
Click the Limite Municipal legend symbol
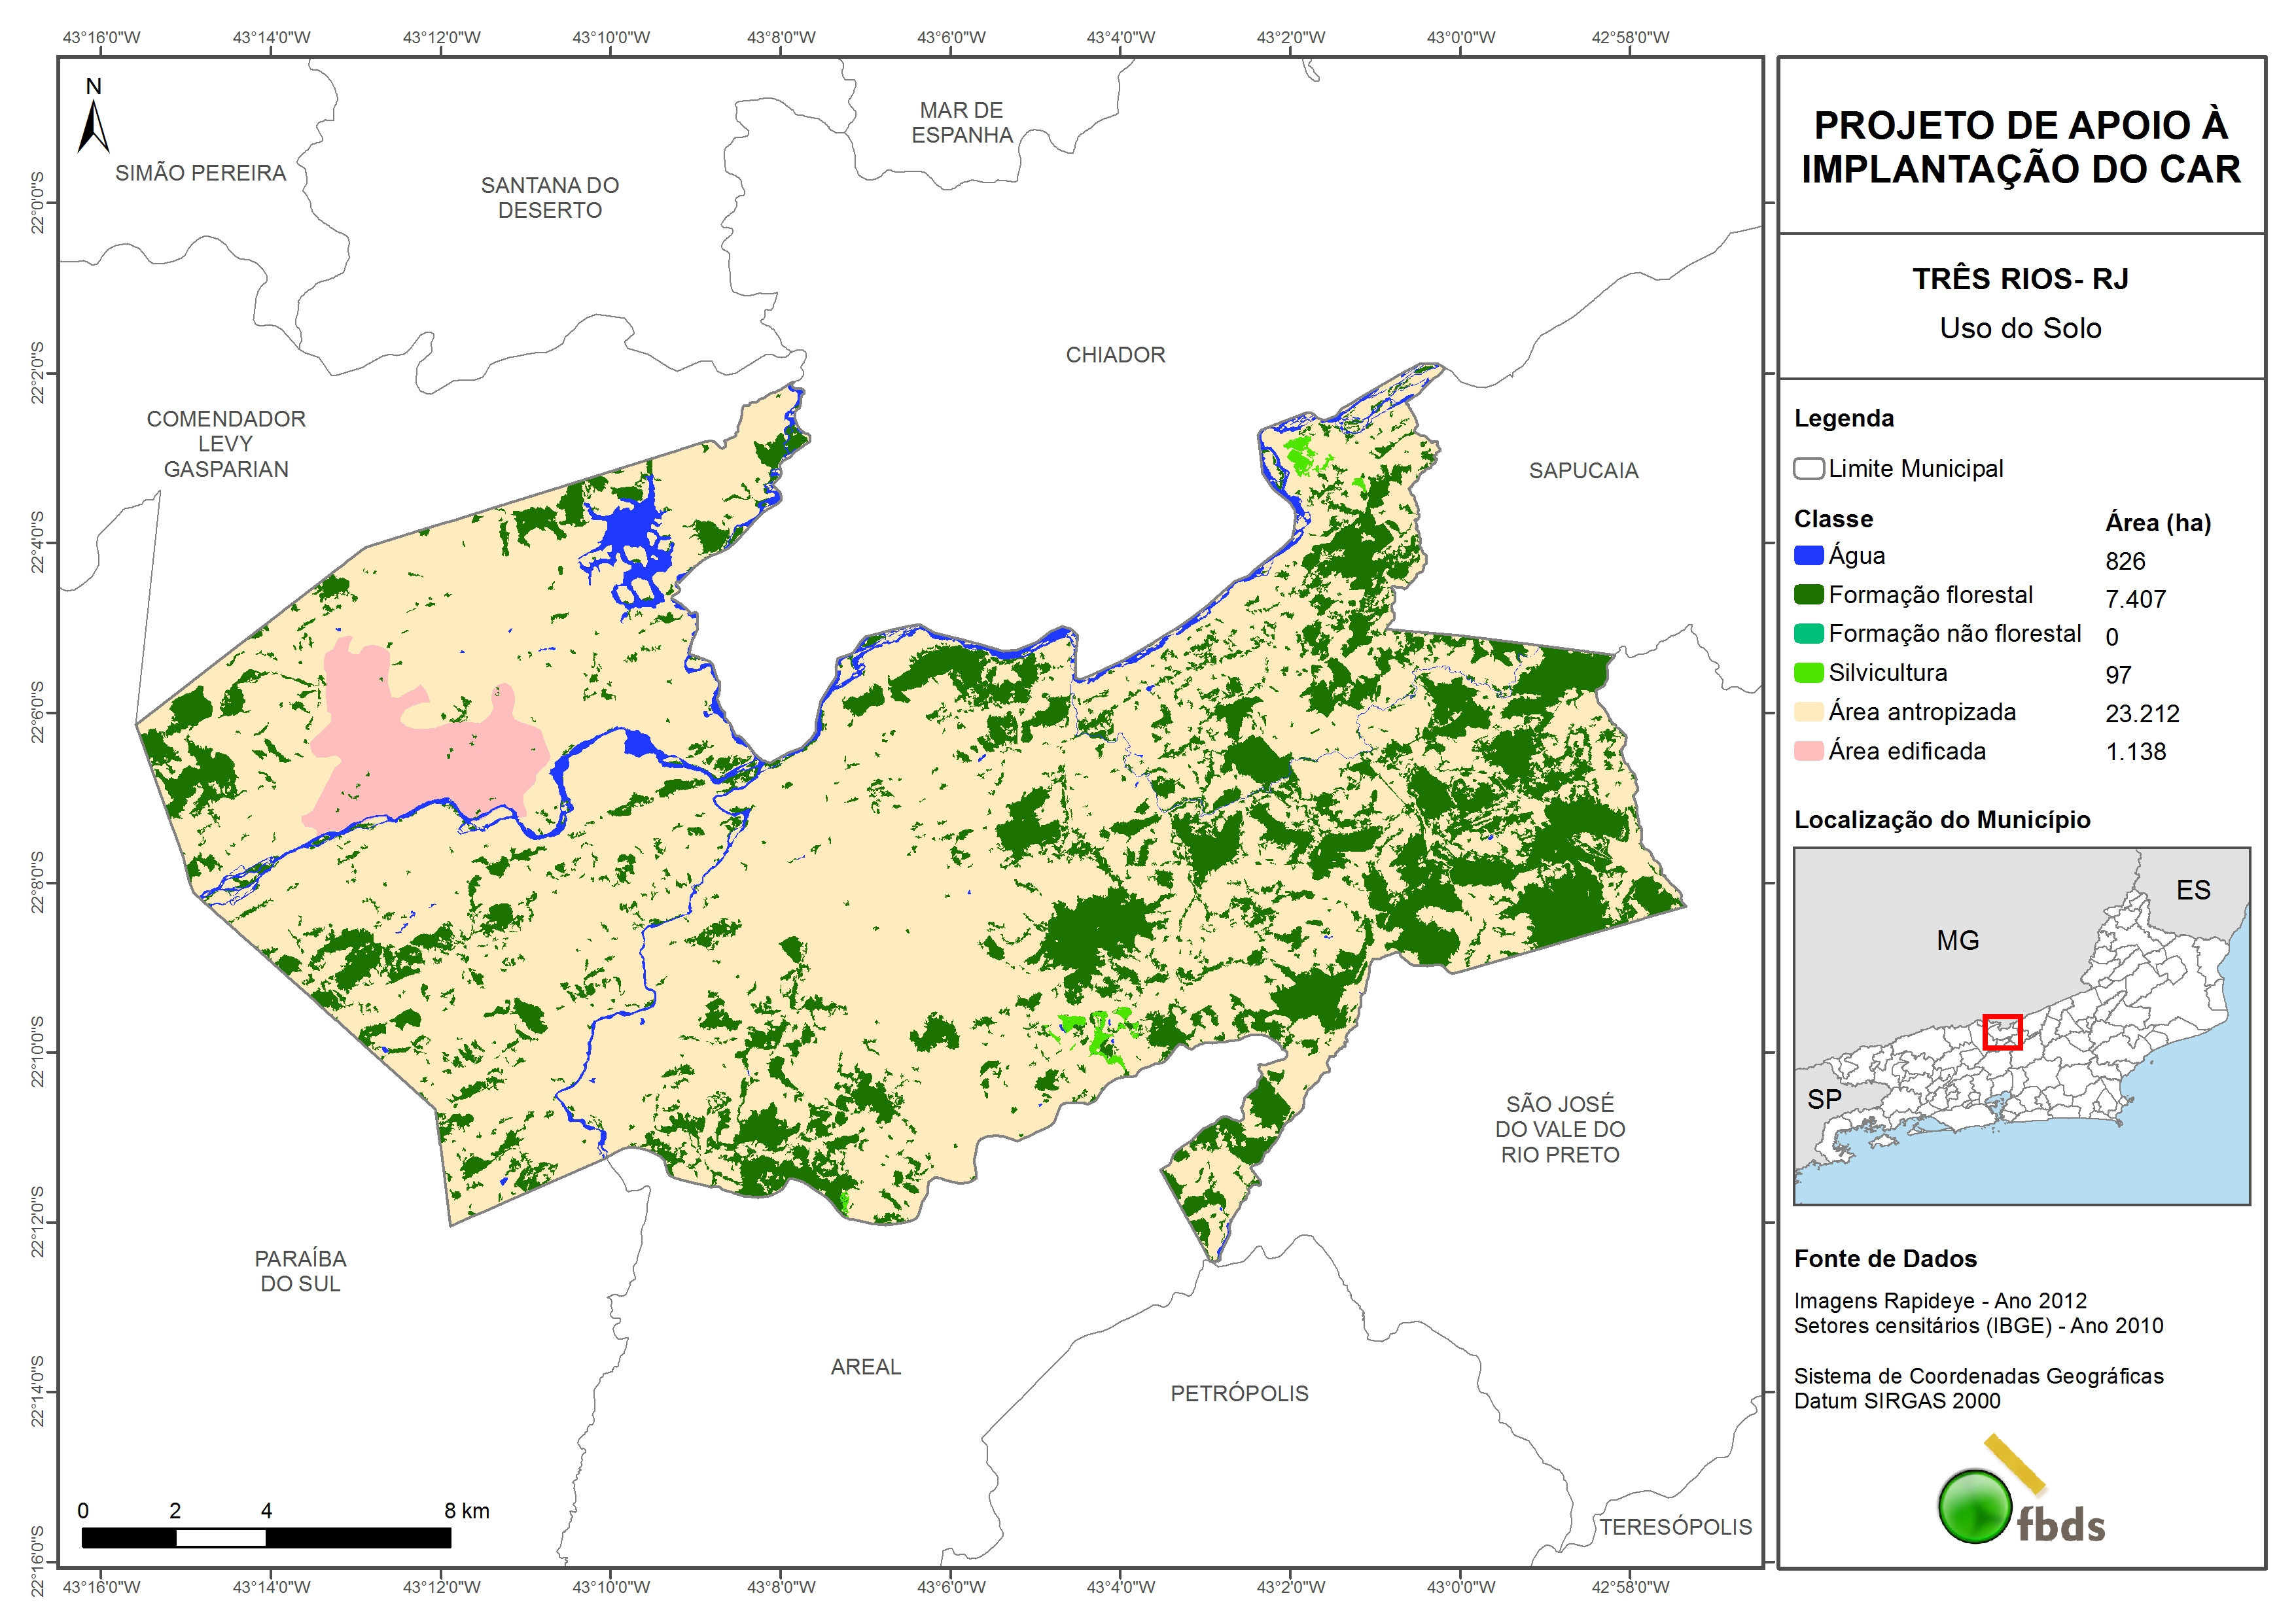(x=1808, y=469)
